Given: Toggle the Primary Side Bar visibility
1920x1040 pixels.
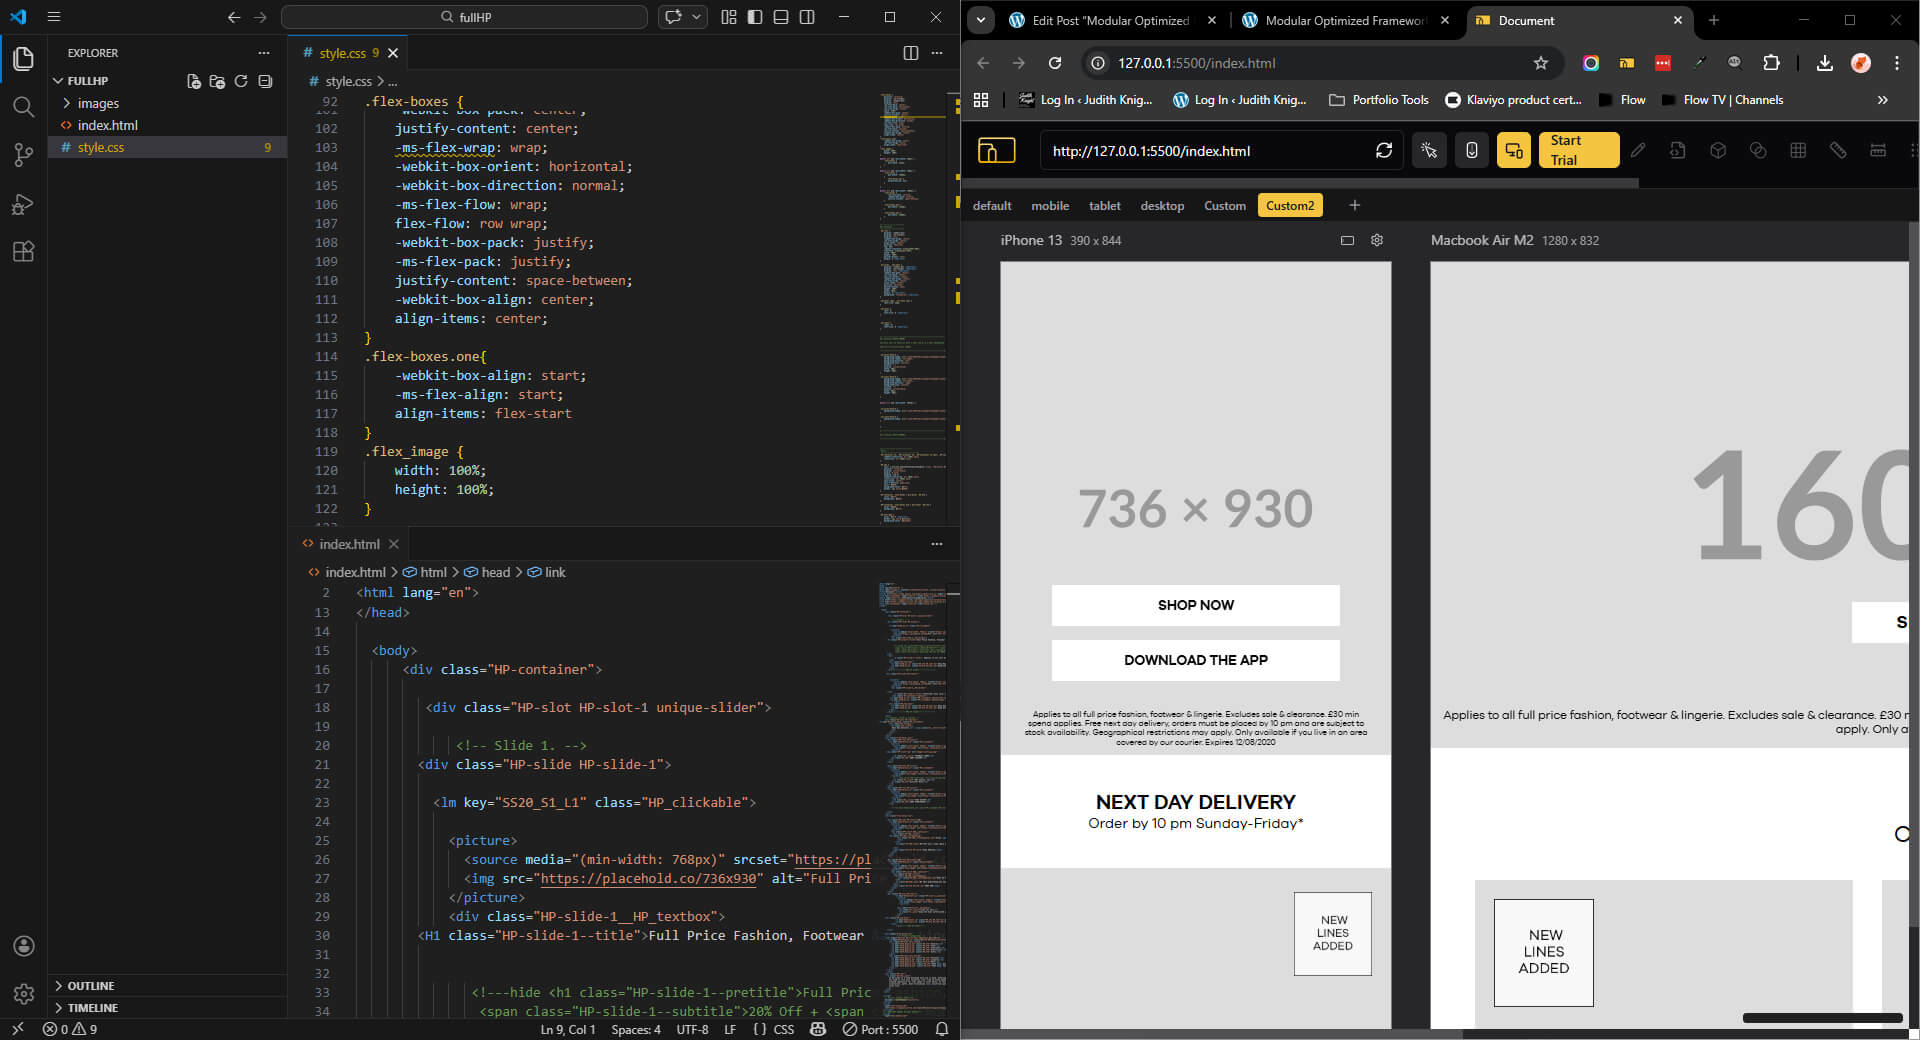Looking at the screenshot, I should point(754,17).
